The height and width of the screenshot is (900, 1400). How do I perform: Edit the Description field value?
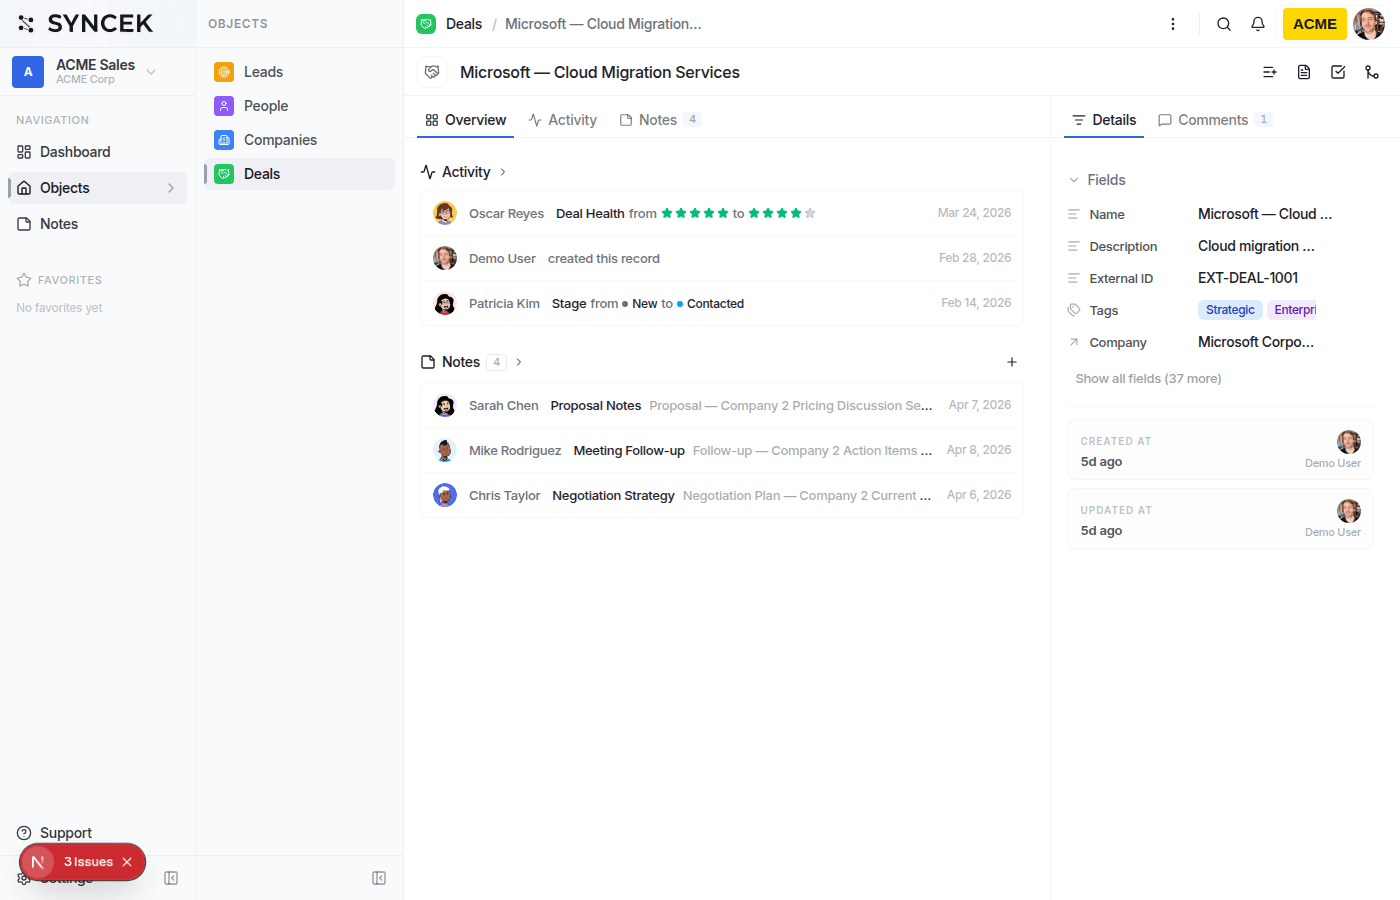pyautogui.click(x=1256, y=246)
